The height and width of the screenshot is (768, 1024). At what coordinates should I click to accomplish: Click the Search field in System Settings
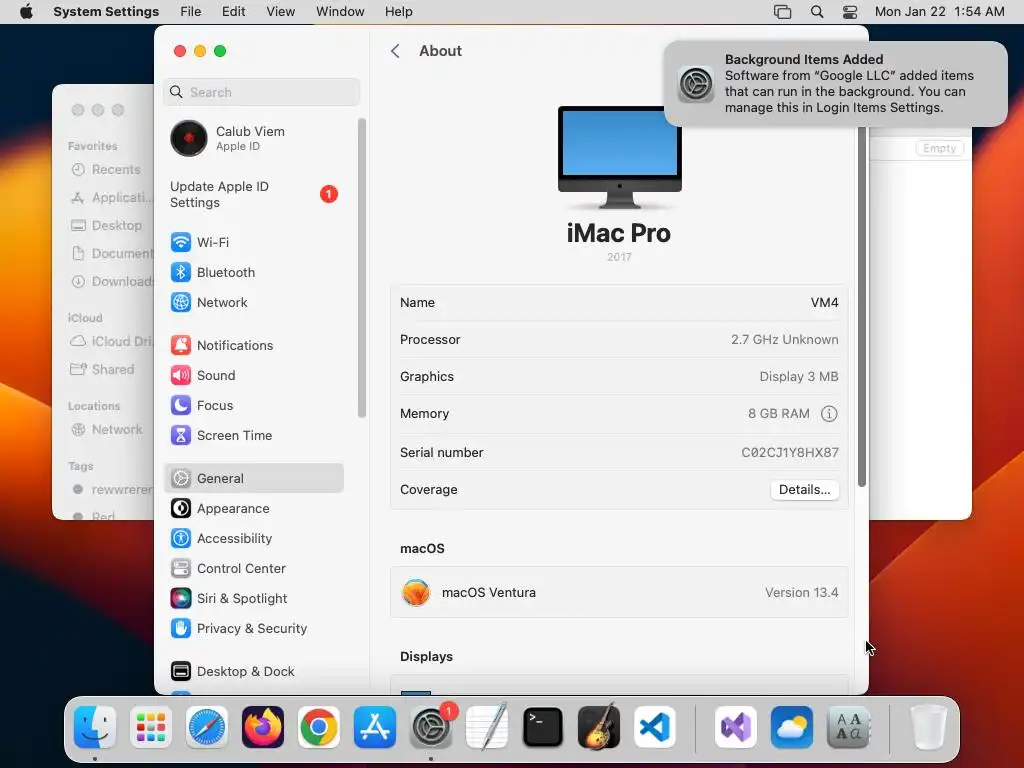(261, 92)
